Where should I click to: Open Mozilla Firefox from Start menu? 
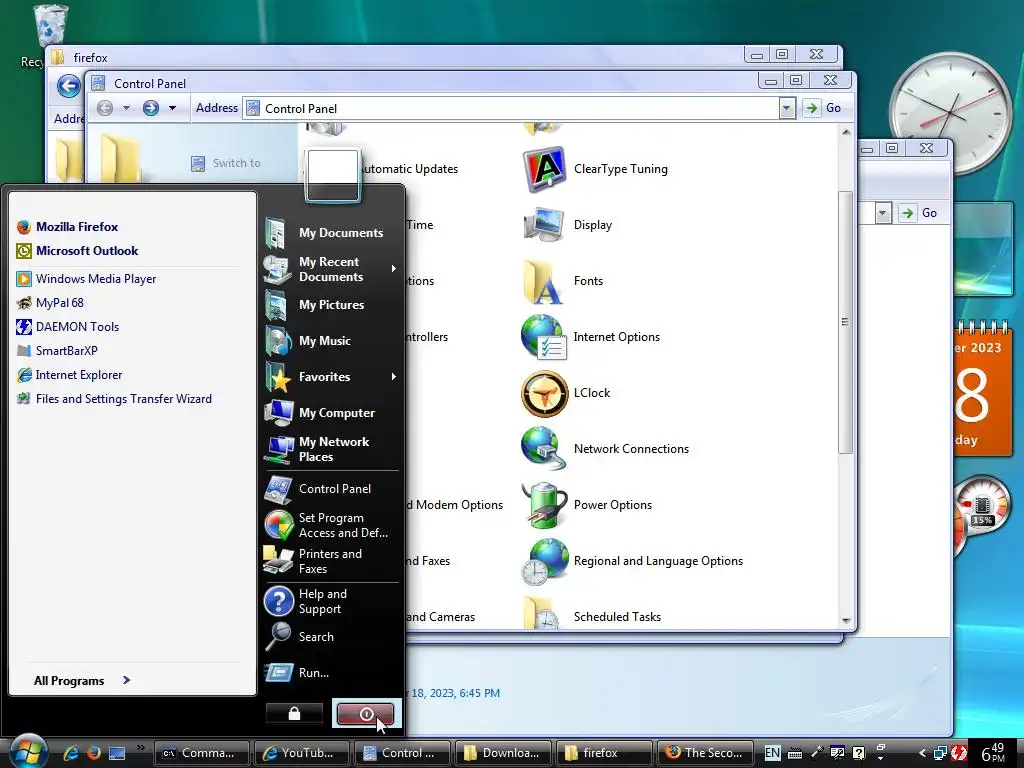tap(67, 227)
